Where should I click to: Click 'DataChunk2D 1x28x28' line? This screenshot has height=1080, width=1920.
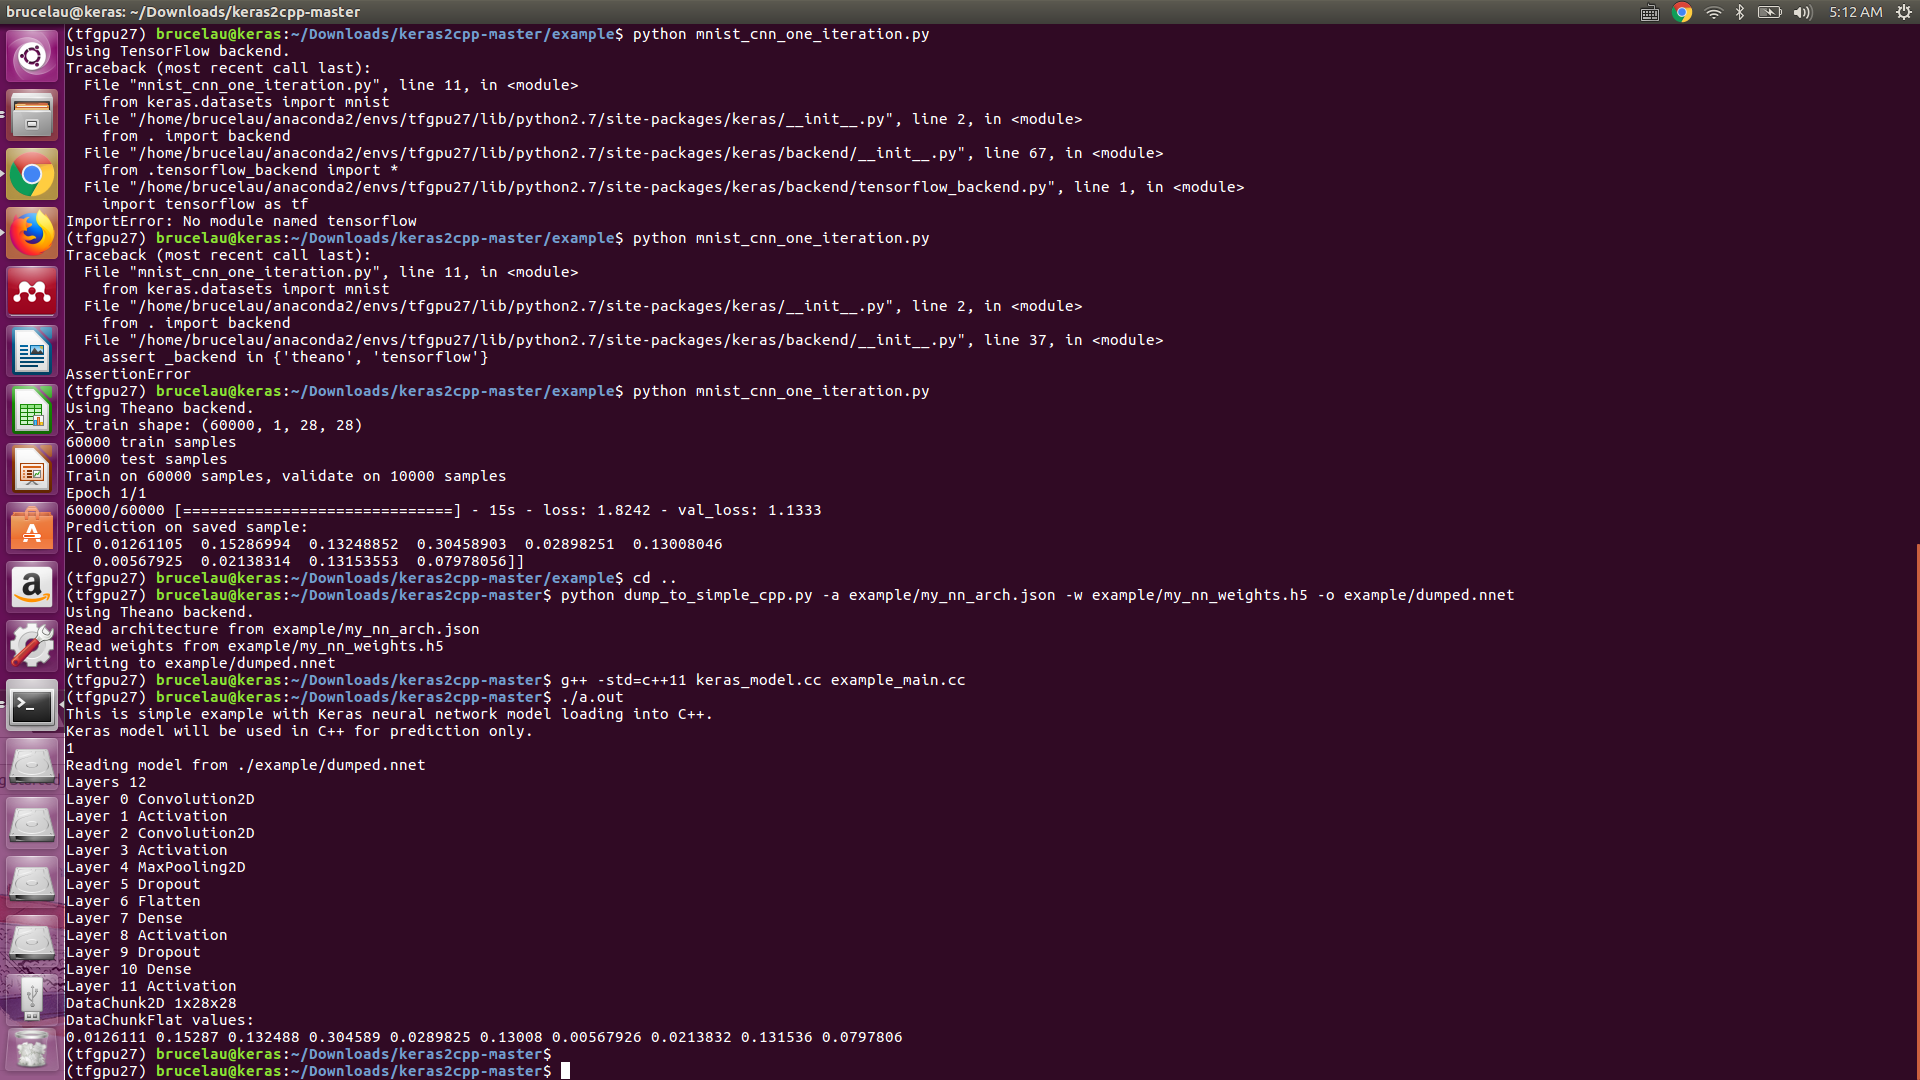pos(151,1003)
